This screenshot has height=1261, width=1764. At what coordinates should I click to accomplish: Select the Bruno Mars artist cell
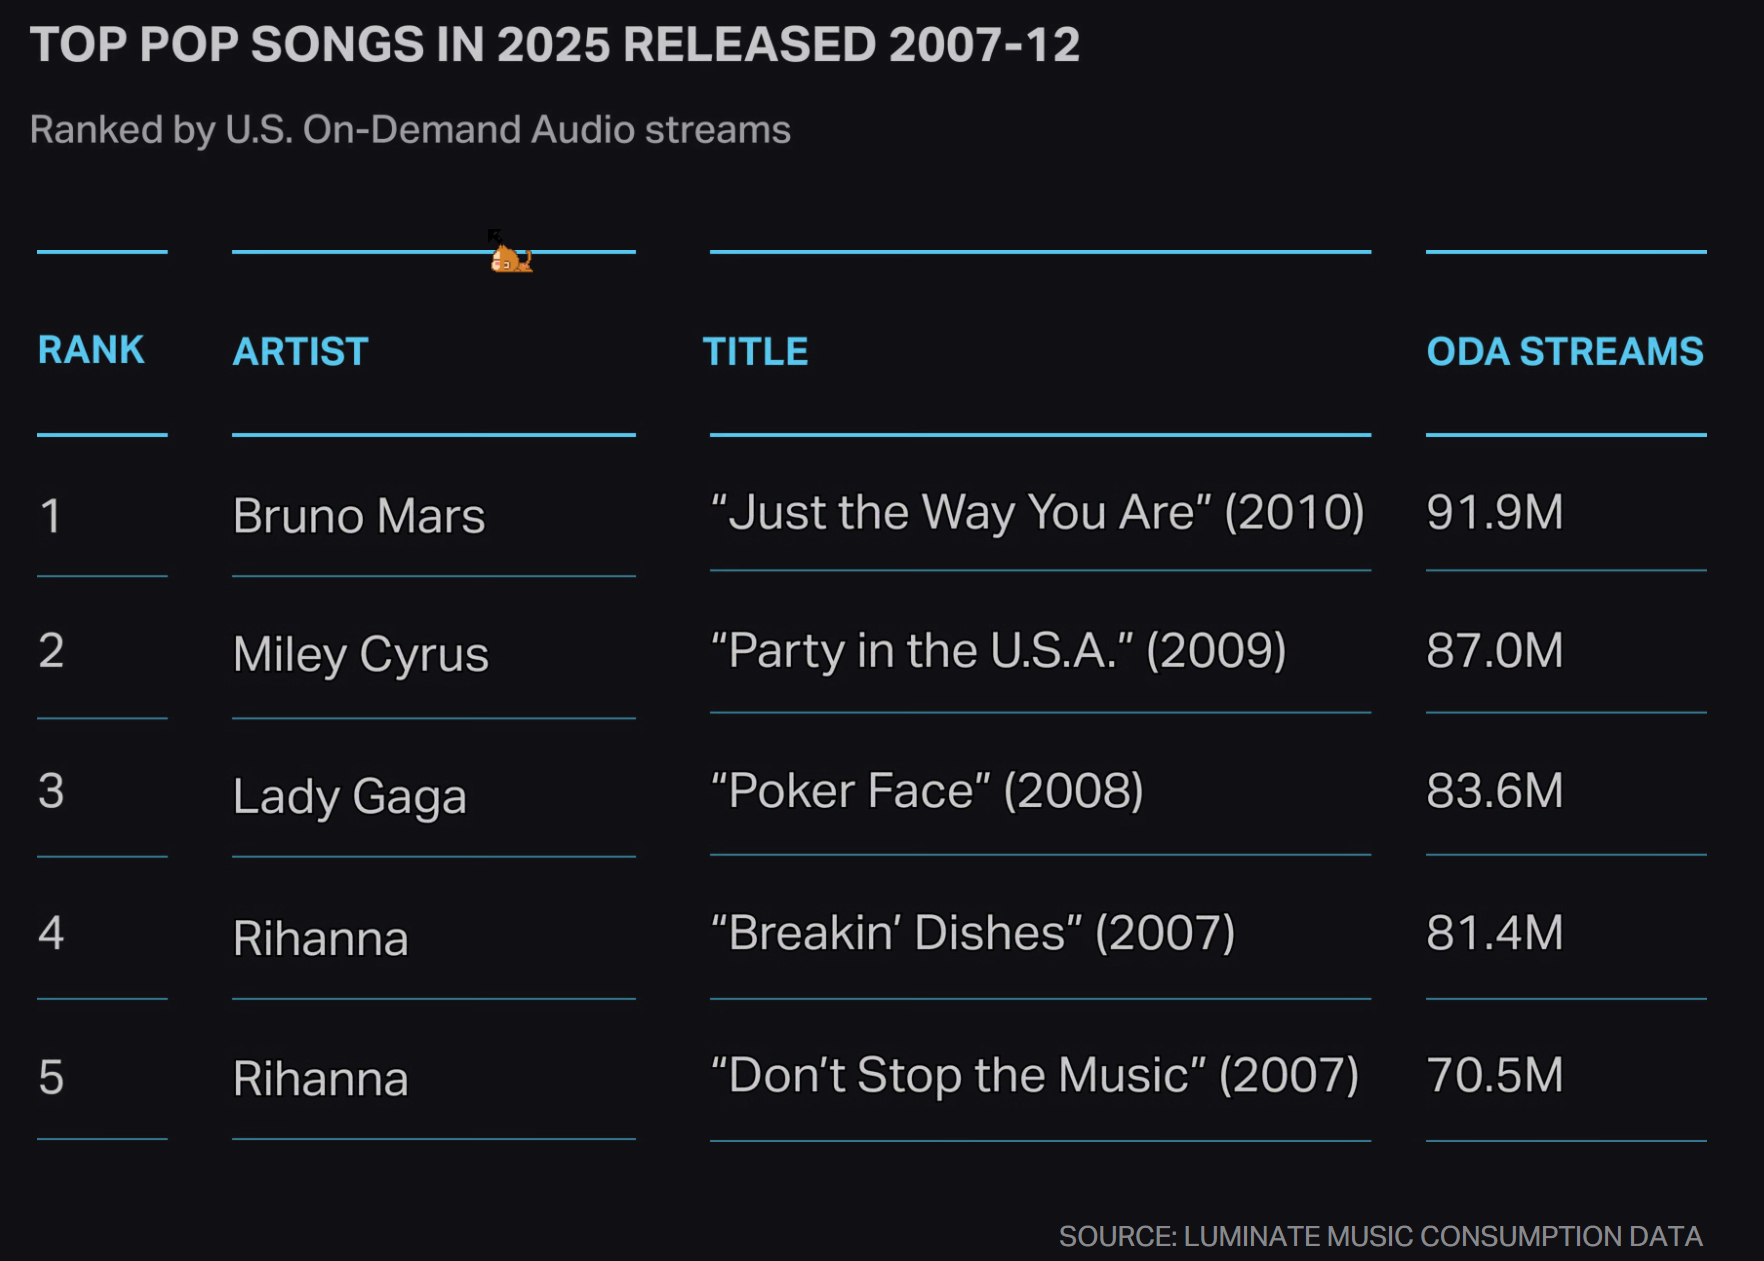(359, 516)
